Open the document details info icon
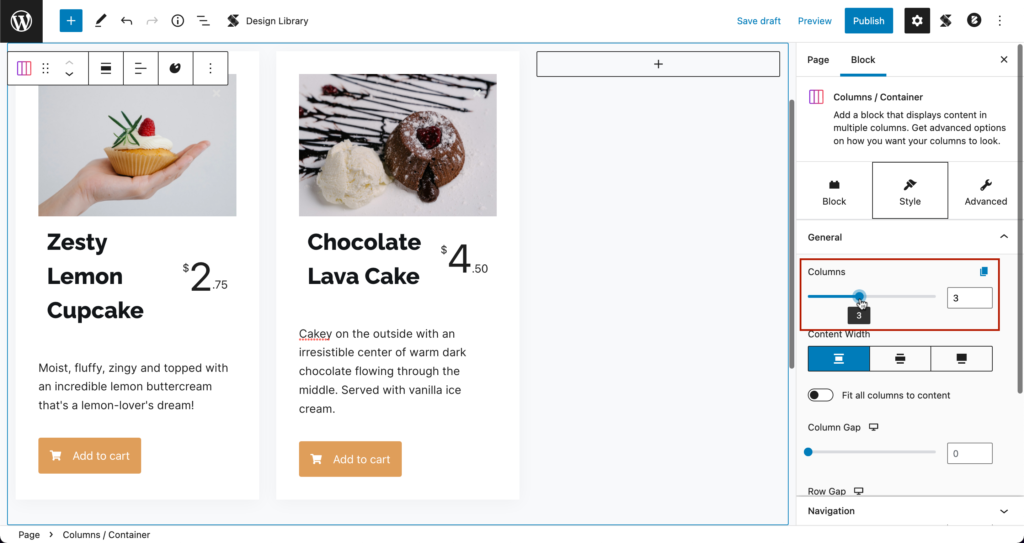1024x543 pixels. (178, 21)
